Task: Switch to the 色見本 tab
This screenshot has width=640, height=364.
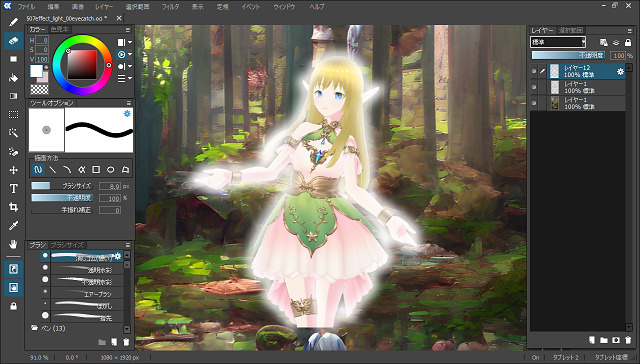Action: pyautogui.click(x=60, y=29)
